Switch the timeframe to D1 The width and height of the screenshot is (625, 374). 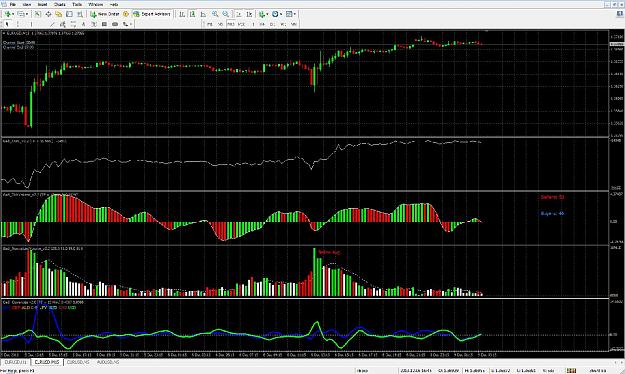pyautogui.click(x=272, y=24)
